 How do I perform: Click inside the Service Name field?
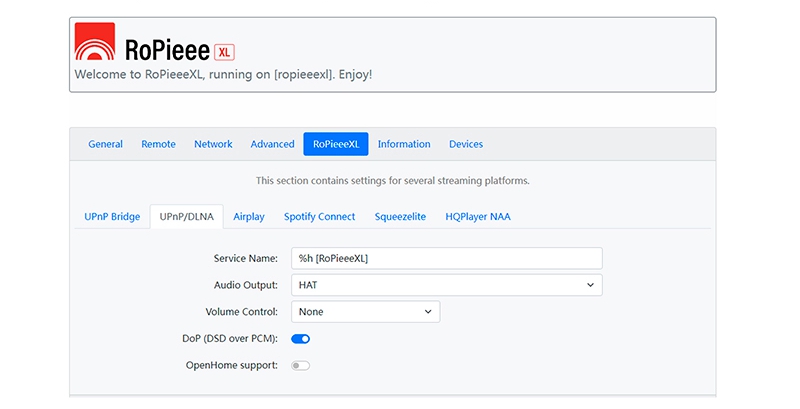click(446, 259)
